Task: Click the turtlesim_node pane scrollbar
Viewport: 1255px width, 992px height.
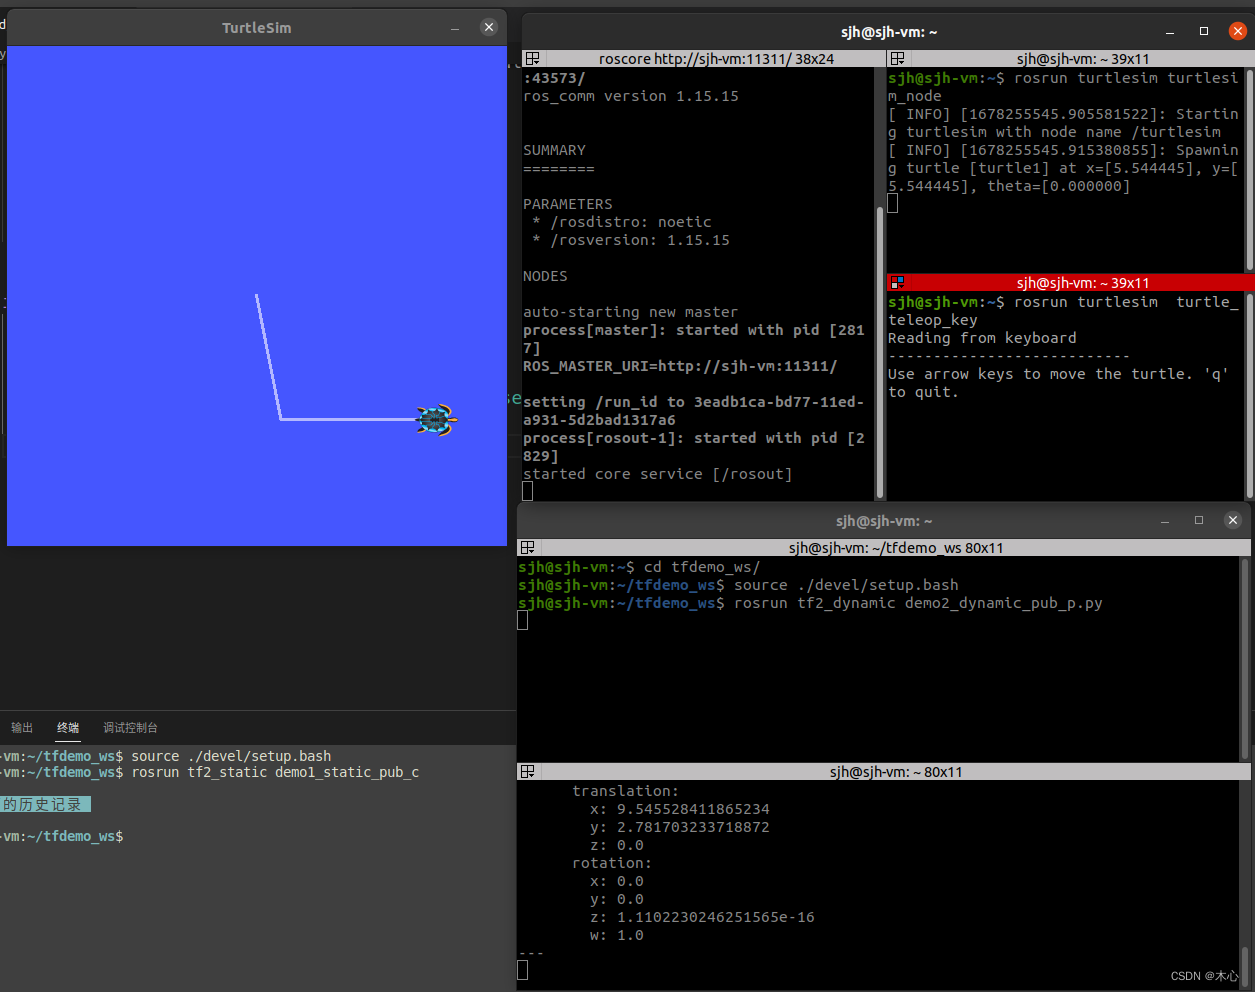Action: point(1249,170)
